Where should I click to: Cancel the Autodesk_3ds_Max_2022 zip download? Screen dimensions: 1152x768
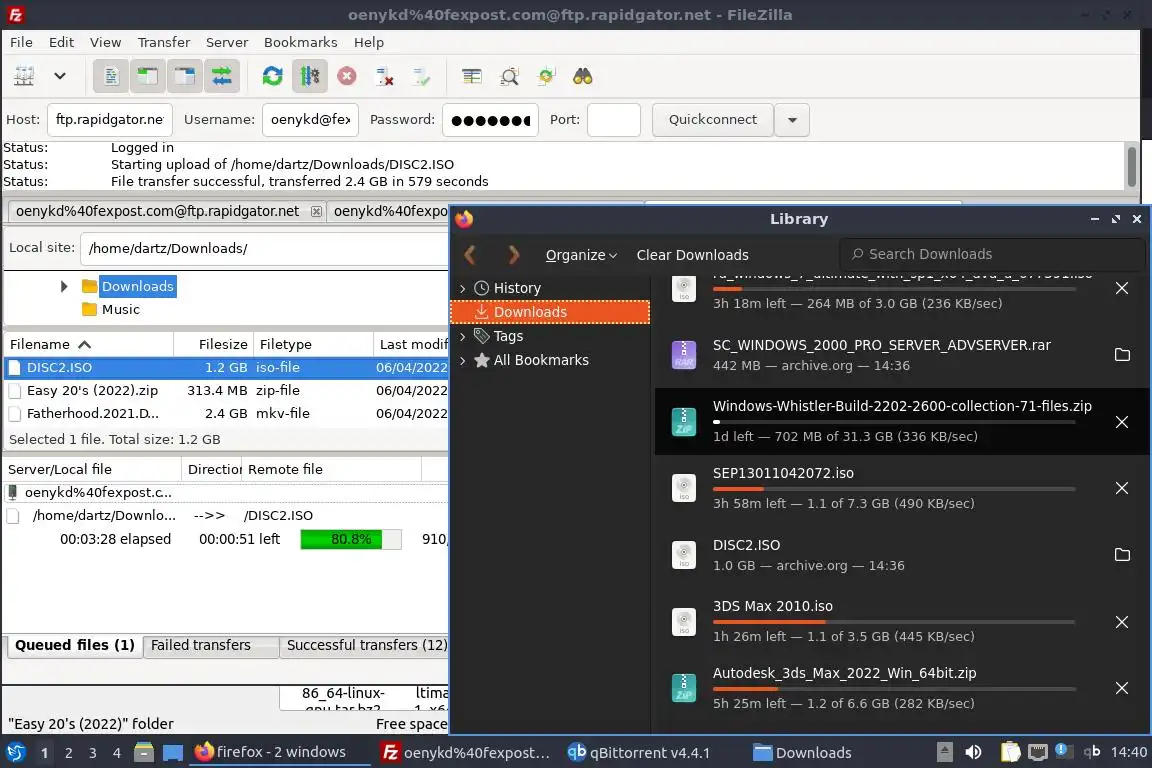pyautogui.click(x=1122, y=688)
